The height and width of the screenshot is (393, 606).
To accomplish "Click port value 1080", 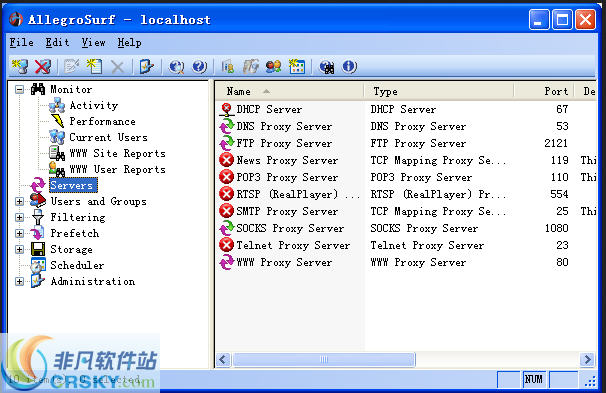I will point(556,228).
